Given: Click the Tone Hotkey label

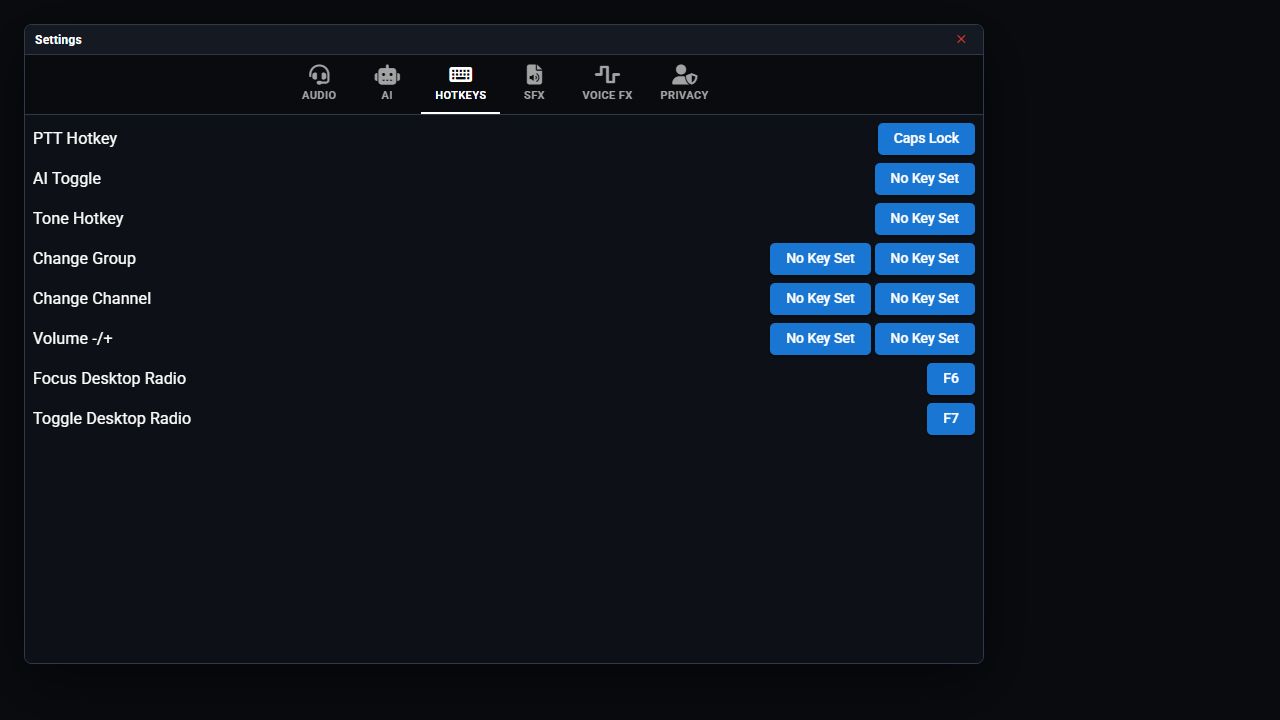Looking at the screenshot, I should pos(78,219).
